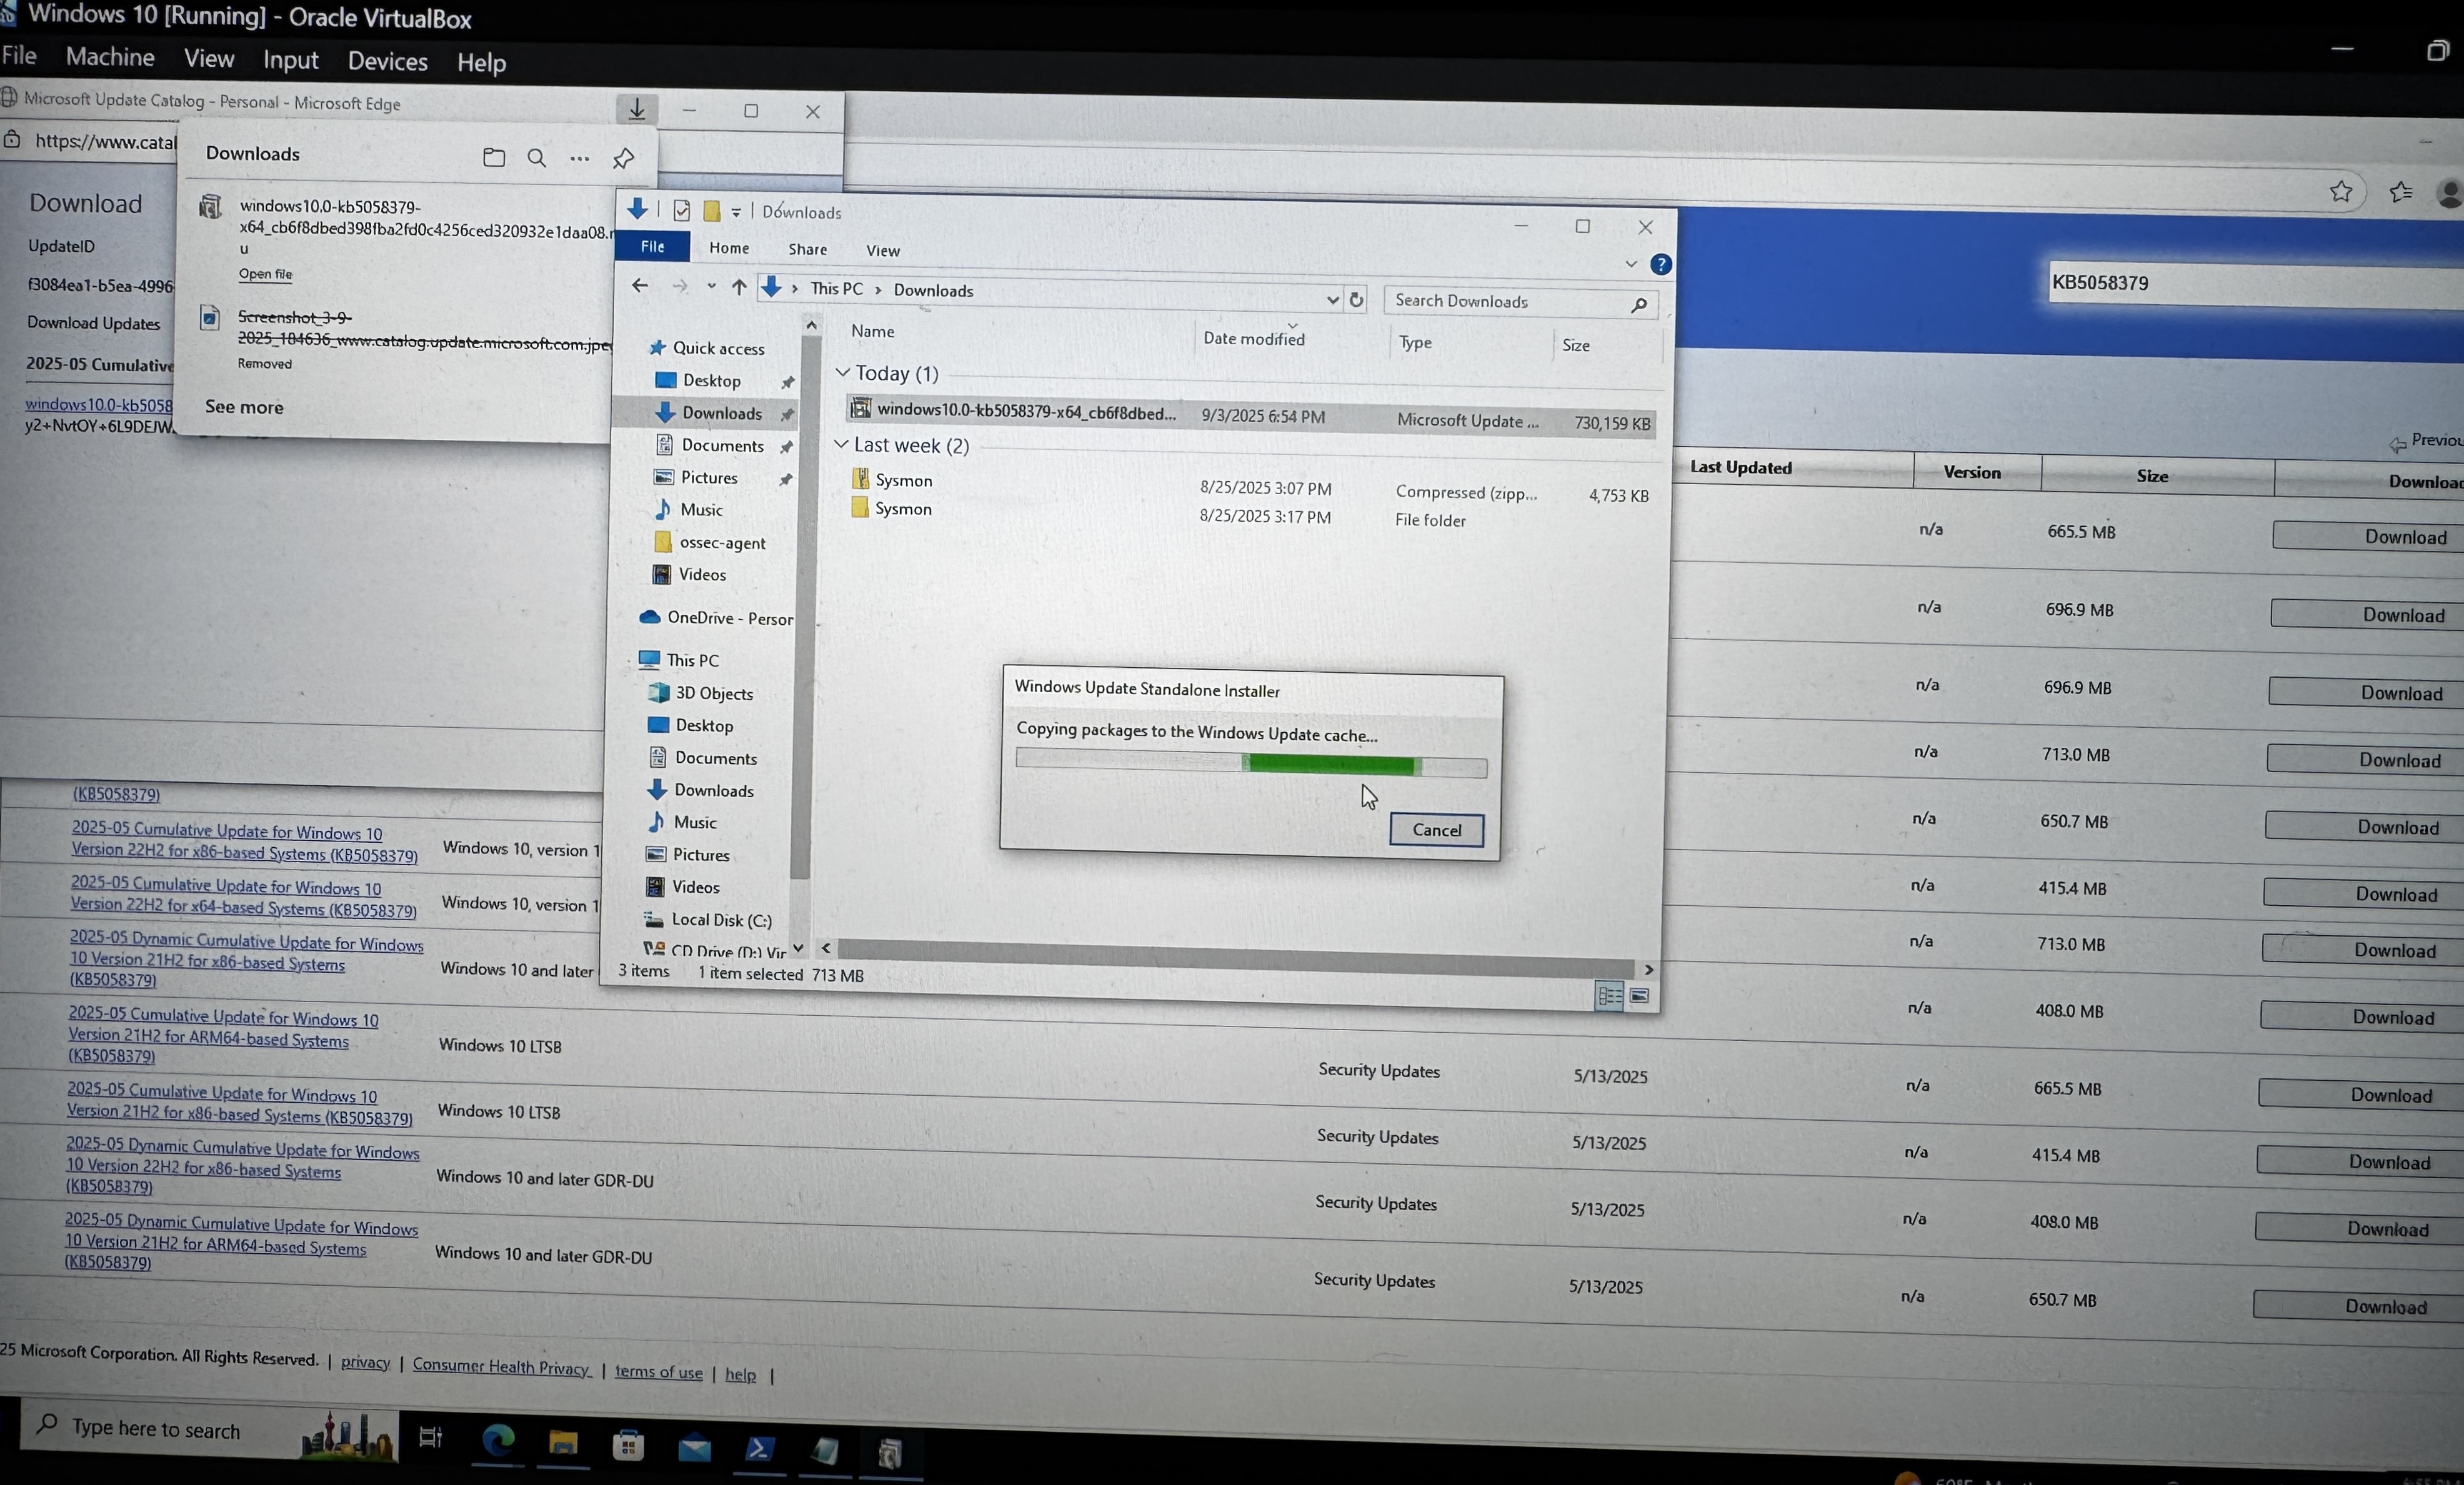Collapse the Last week (2) group
The height and width of the screenshot is (1485, 2464).
[x=842, y=444]
